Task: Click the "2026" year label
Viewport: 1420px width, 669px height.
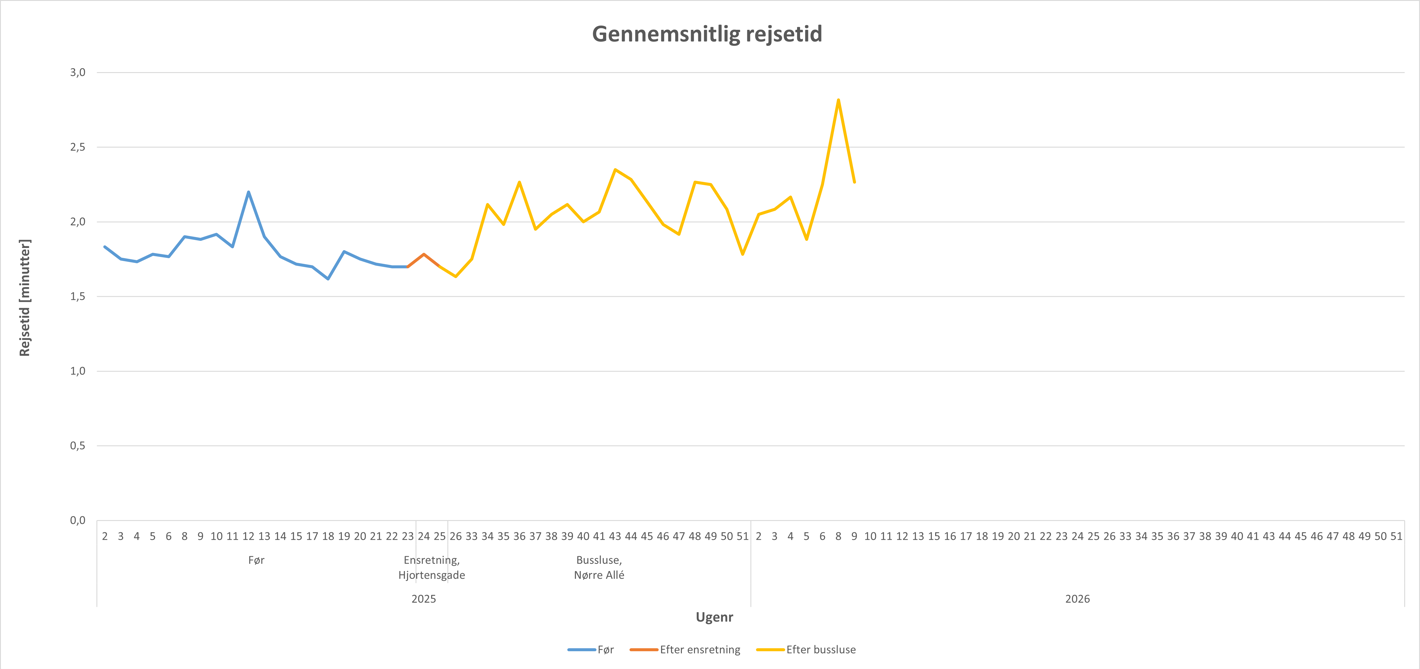Action: pos(1077,599)
